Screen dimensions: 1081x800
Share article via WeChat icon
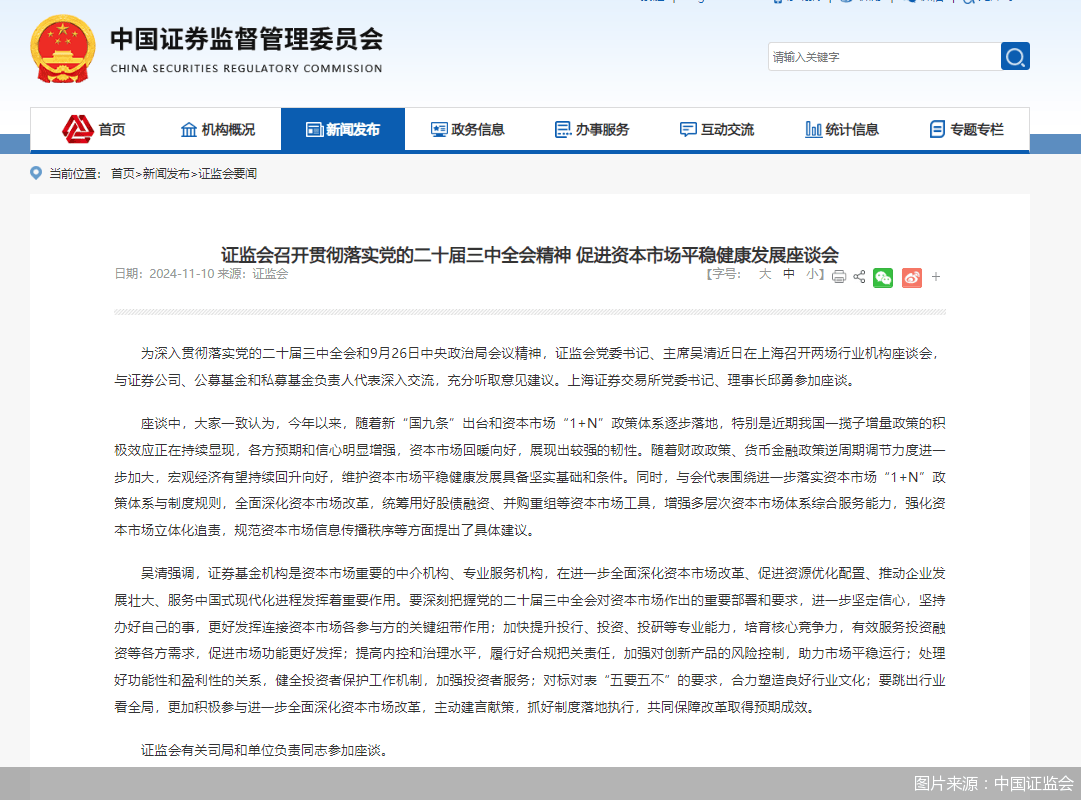pyautogui.click(x=883, y=277)
